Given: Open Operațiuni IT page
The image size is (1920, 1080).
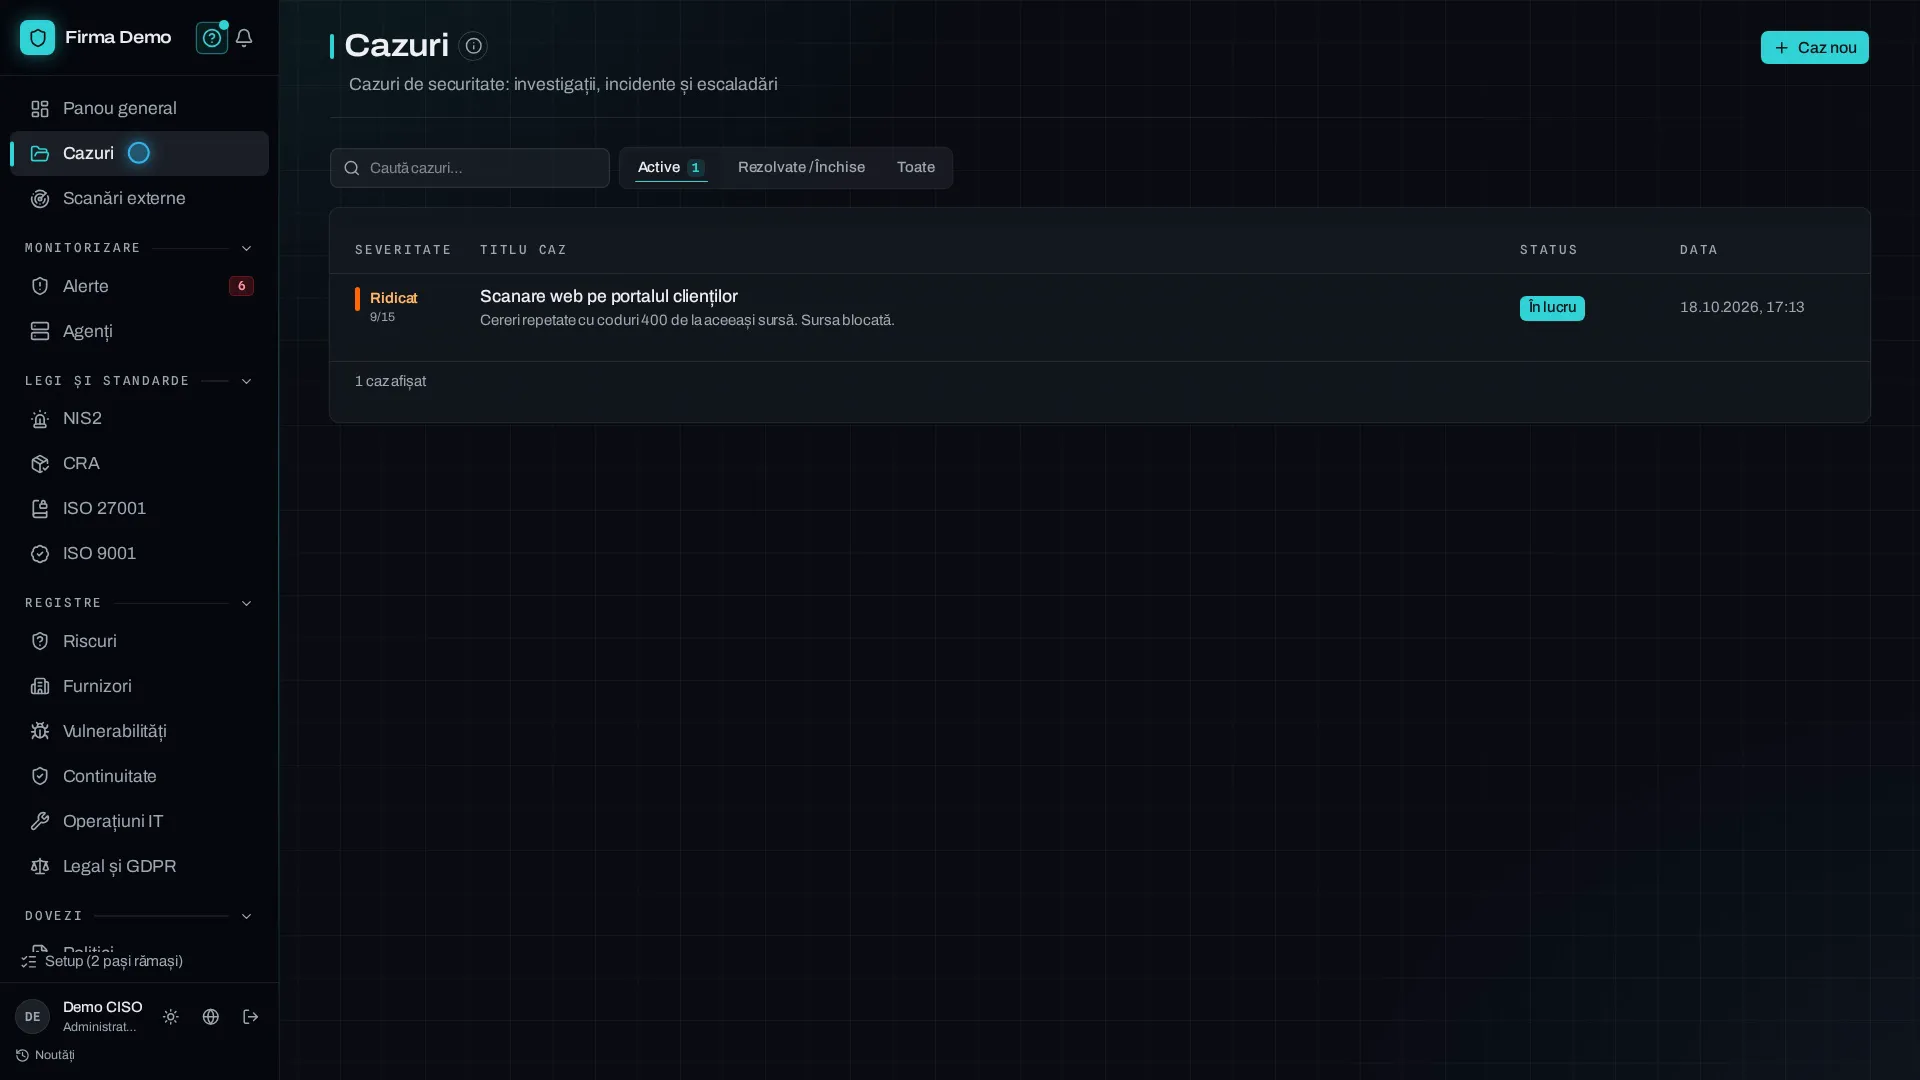Looking at the screenshot, I should [x=139, y=821].
